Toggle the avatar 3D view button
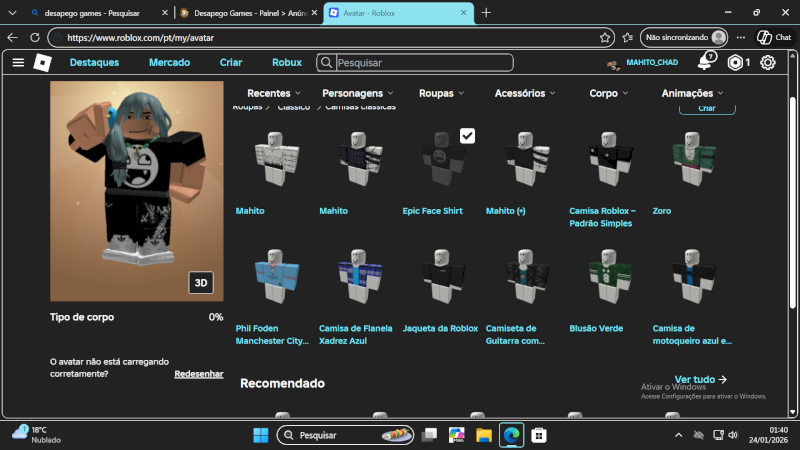This screenshot has height=450, width=800. [x=201, y=283]
